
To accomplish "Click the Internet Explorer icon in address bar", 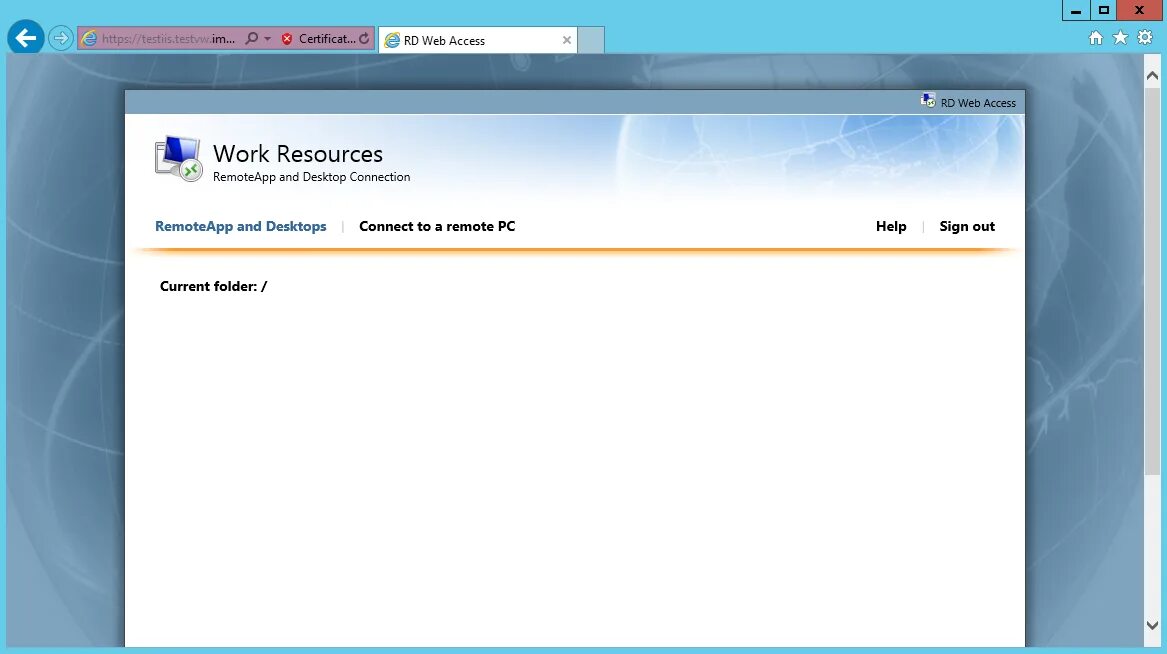I will click(x=89, y=39).
